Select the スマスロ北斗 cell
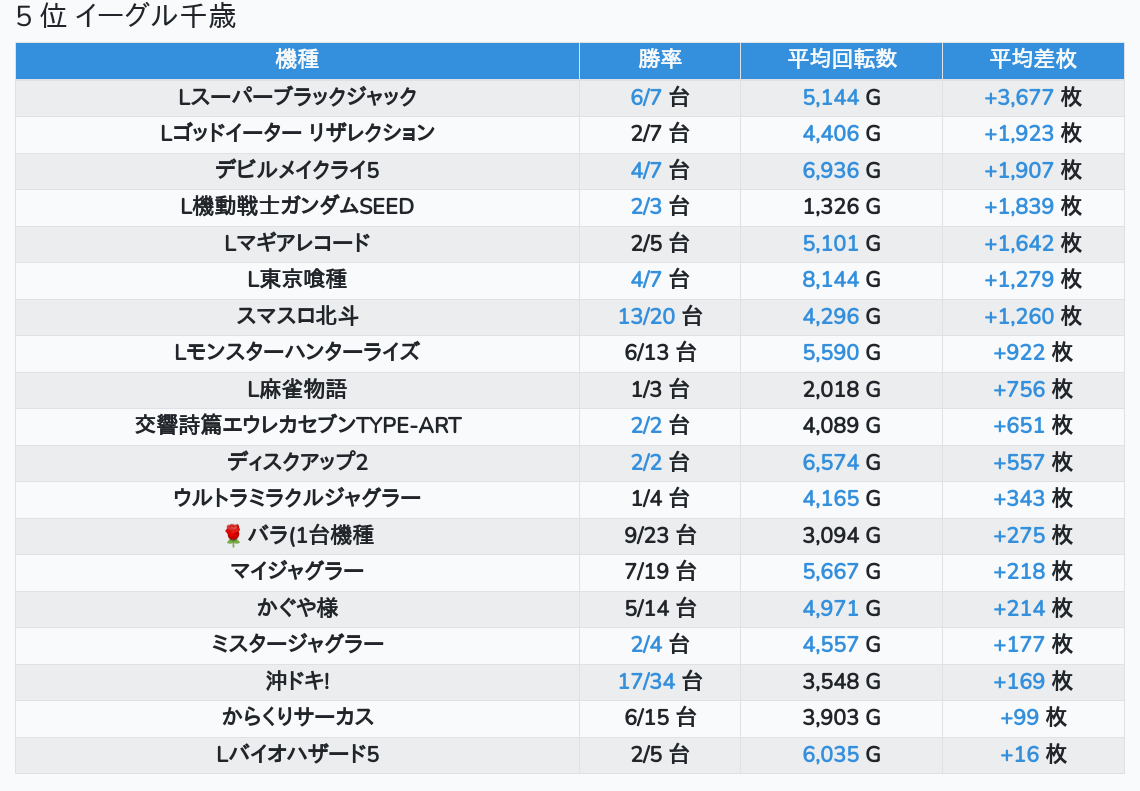The image size is (1140, 791). 297,316
